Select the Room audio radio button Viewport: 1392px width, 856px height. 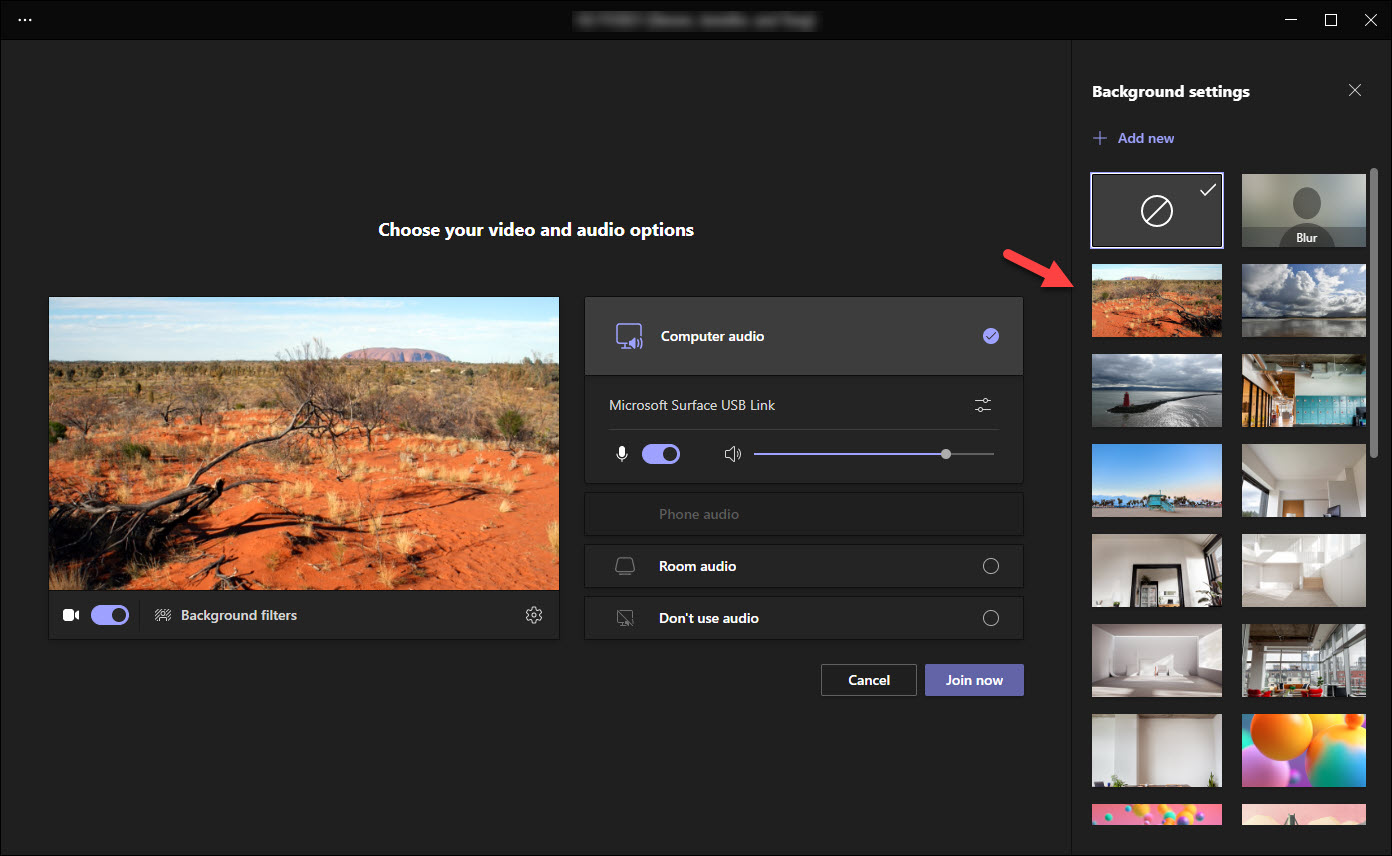pyautogui.click(x=990, y=566)
